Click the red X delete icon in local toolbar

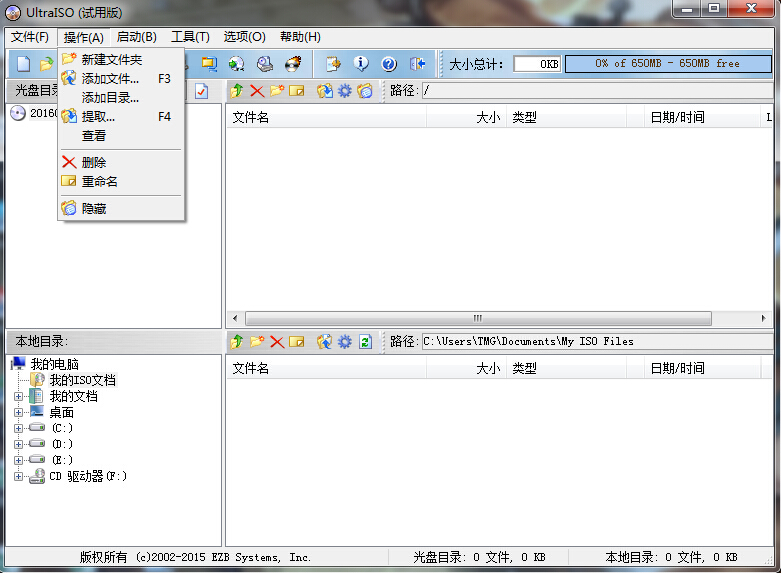click(x=277, y=342)
